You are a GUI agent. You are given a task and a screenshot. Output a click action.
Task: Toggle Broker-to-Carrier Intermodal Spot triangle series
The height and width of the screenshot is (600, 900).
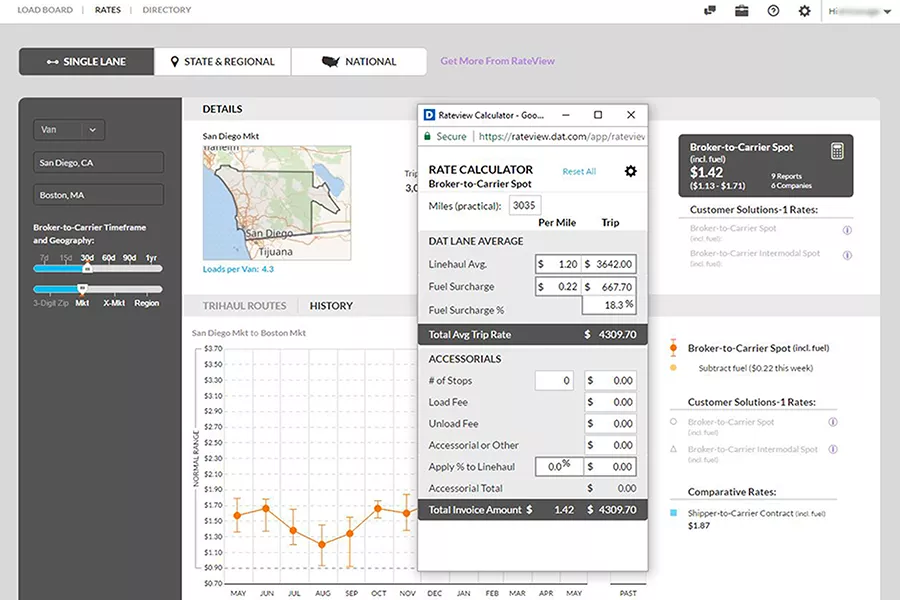click(673, 449)
